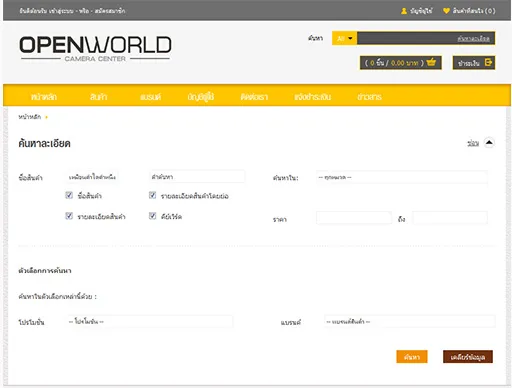Screen dimensions: 512x388
Task: Click the collapse arrow circle icon
Action: pos(489,143)
